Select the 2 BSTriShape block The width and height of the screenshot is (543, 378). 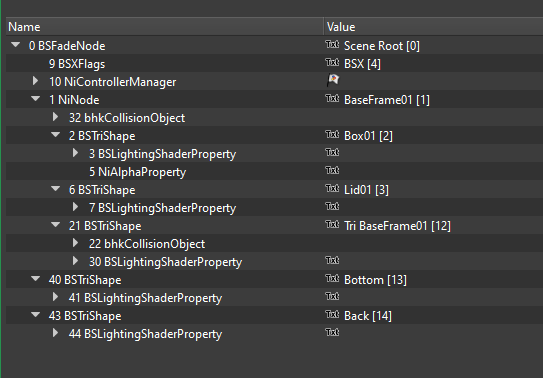(102, 136)
